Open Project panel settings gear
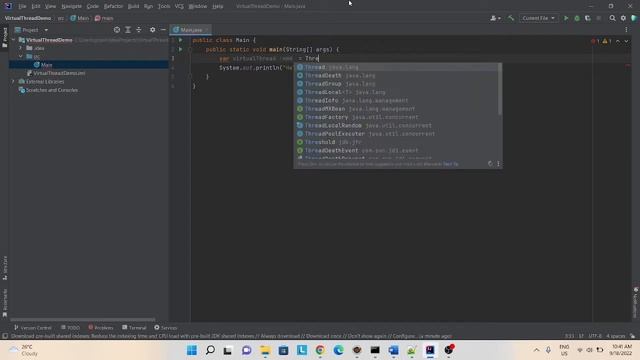Viewport: 640px width, 360px height. coord(152,30)
